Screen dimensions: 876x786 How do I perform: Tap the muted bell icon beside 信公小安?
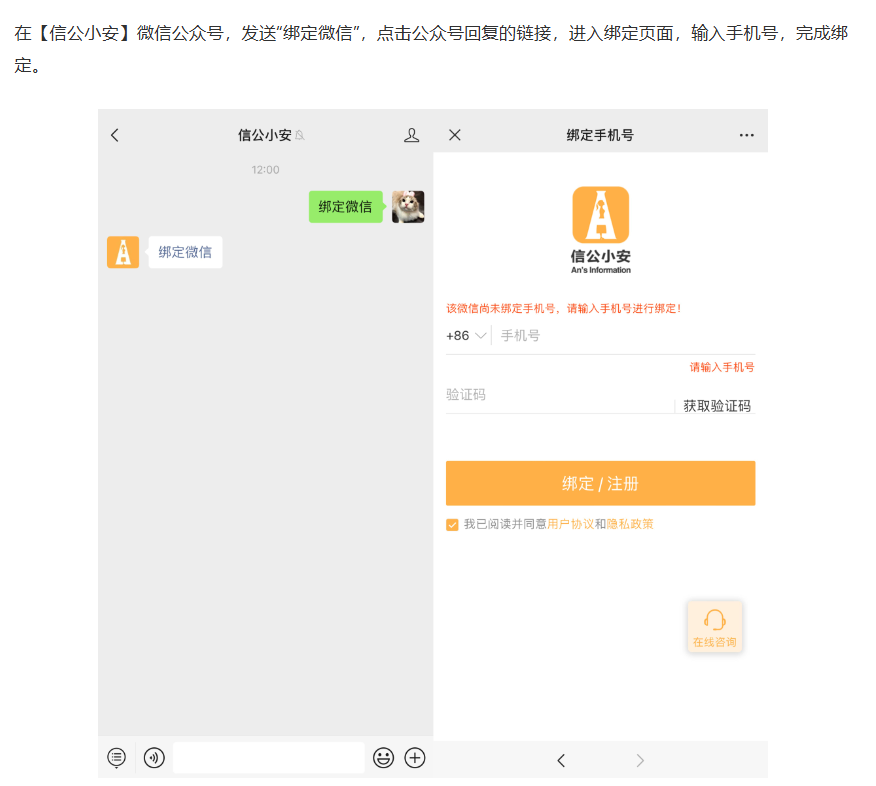300,135
